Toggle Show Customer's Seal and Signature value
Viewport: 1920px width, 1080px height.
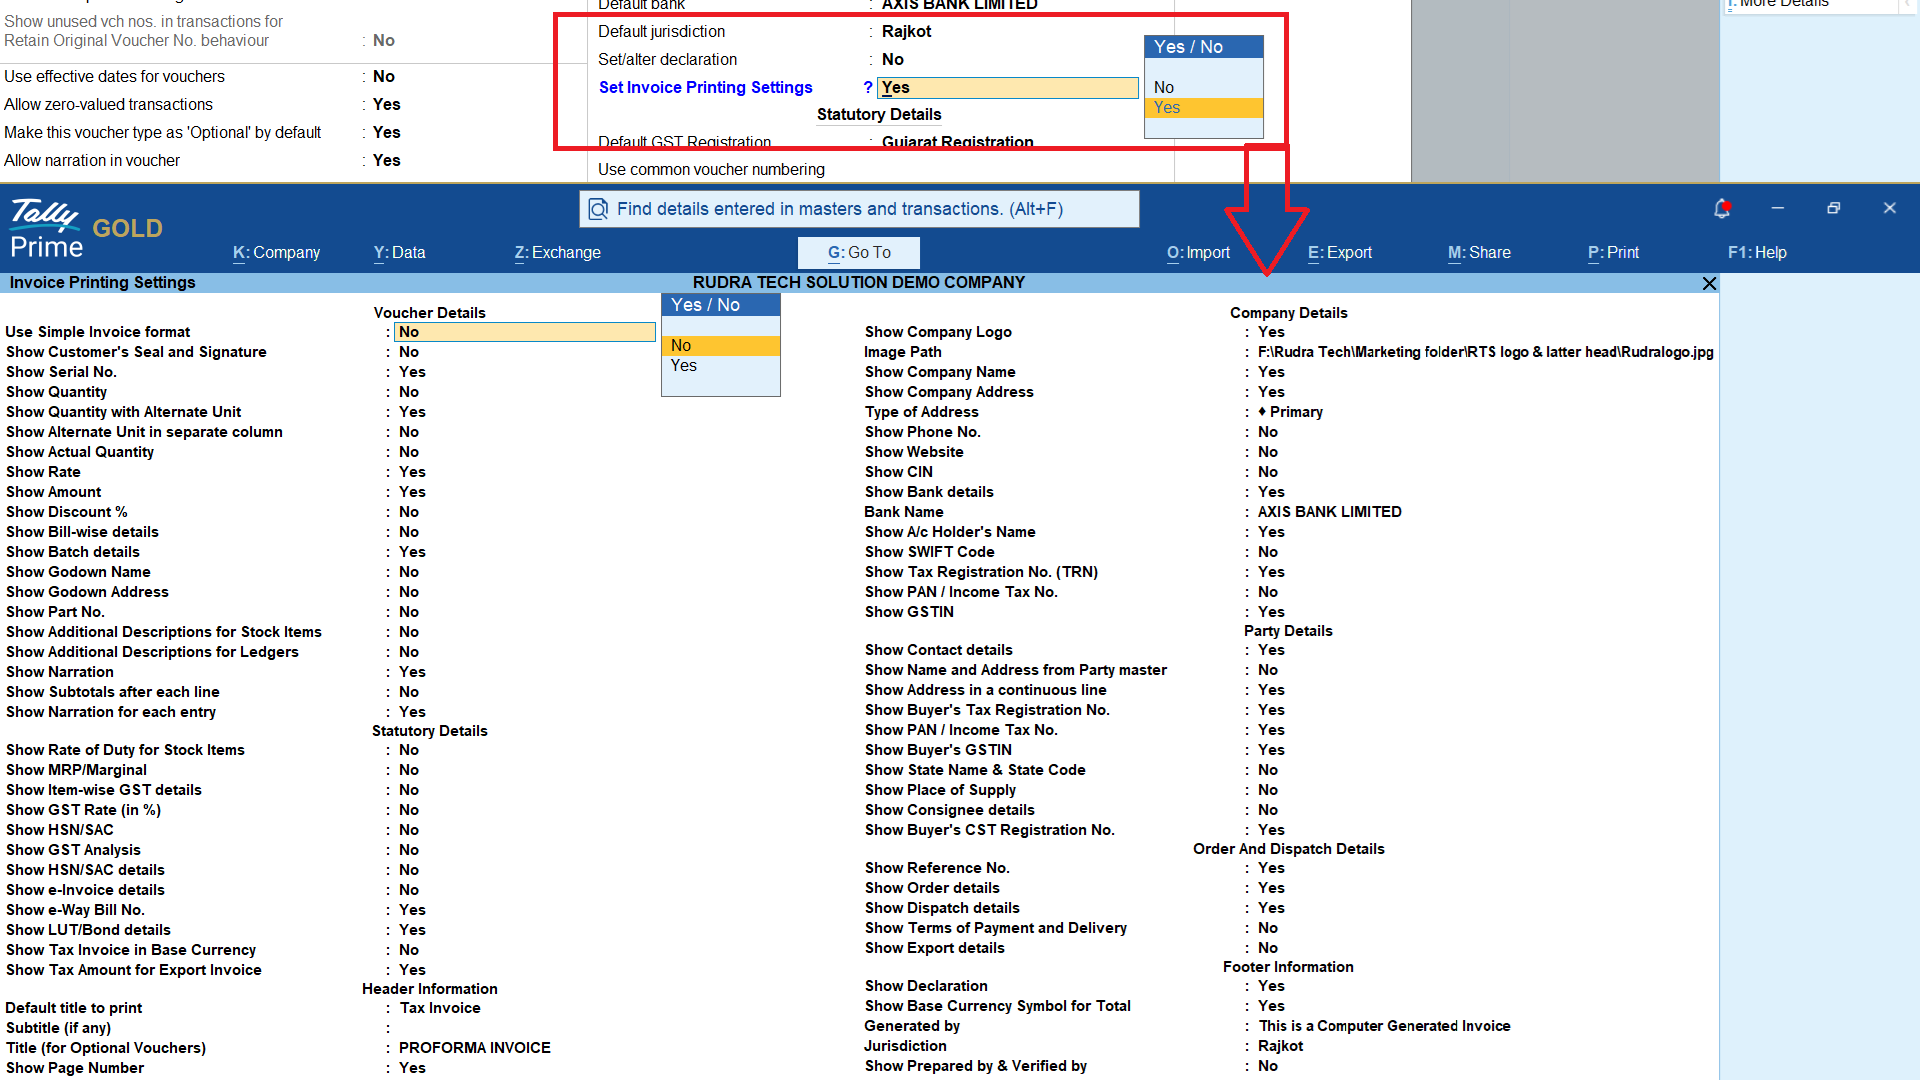(409, 352)
